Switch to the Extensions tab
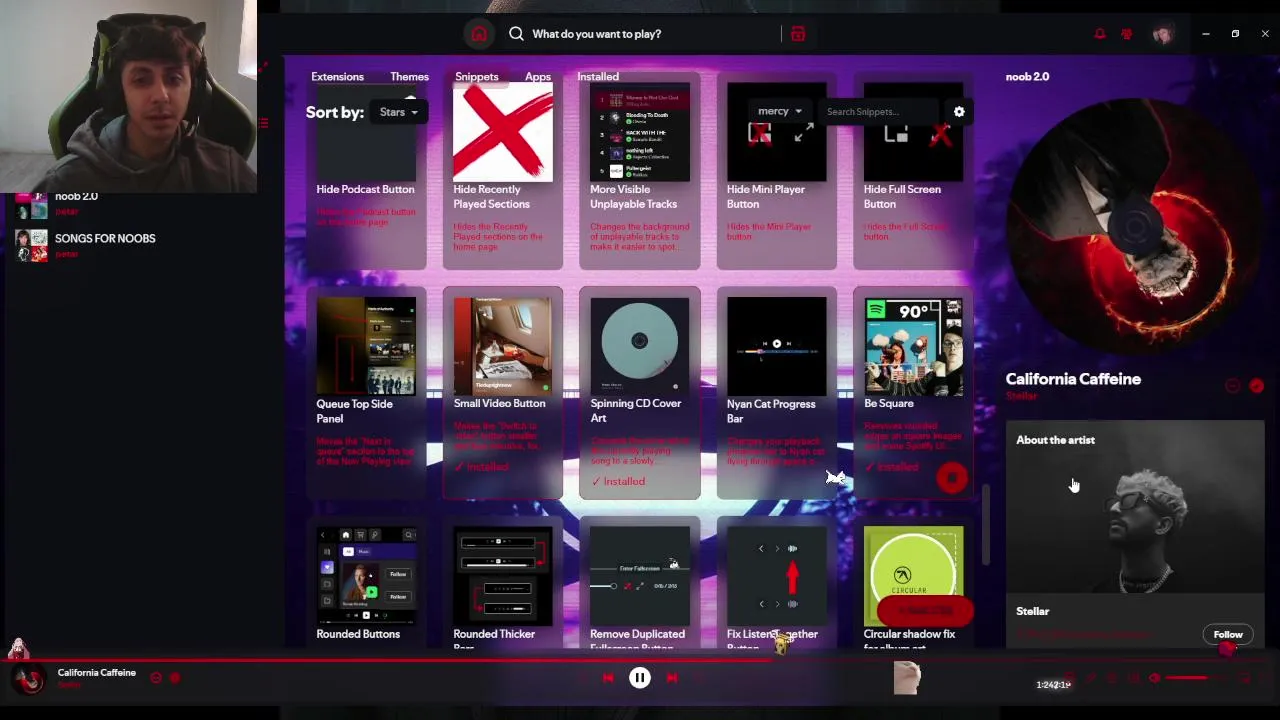The width and height of the screenshot is (1280, 720). 337,77
